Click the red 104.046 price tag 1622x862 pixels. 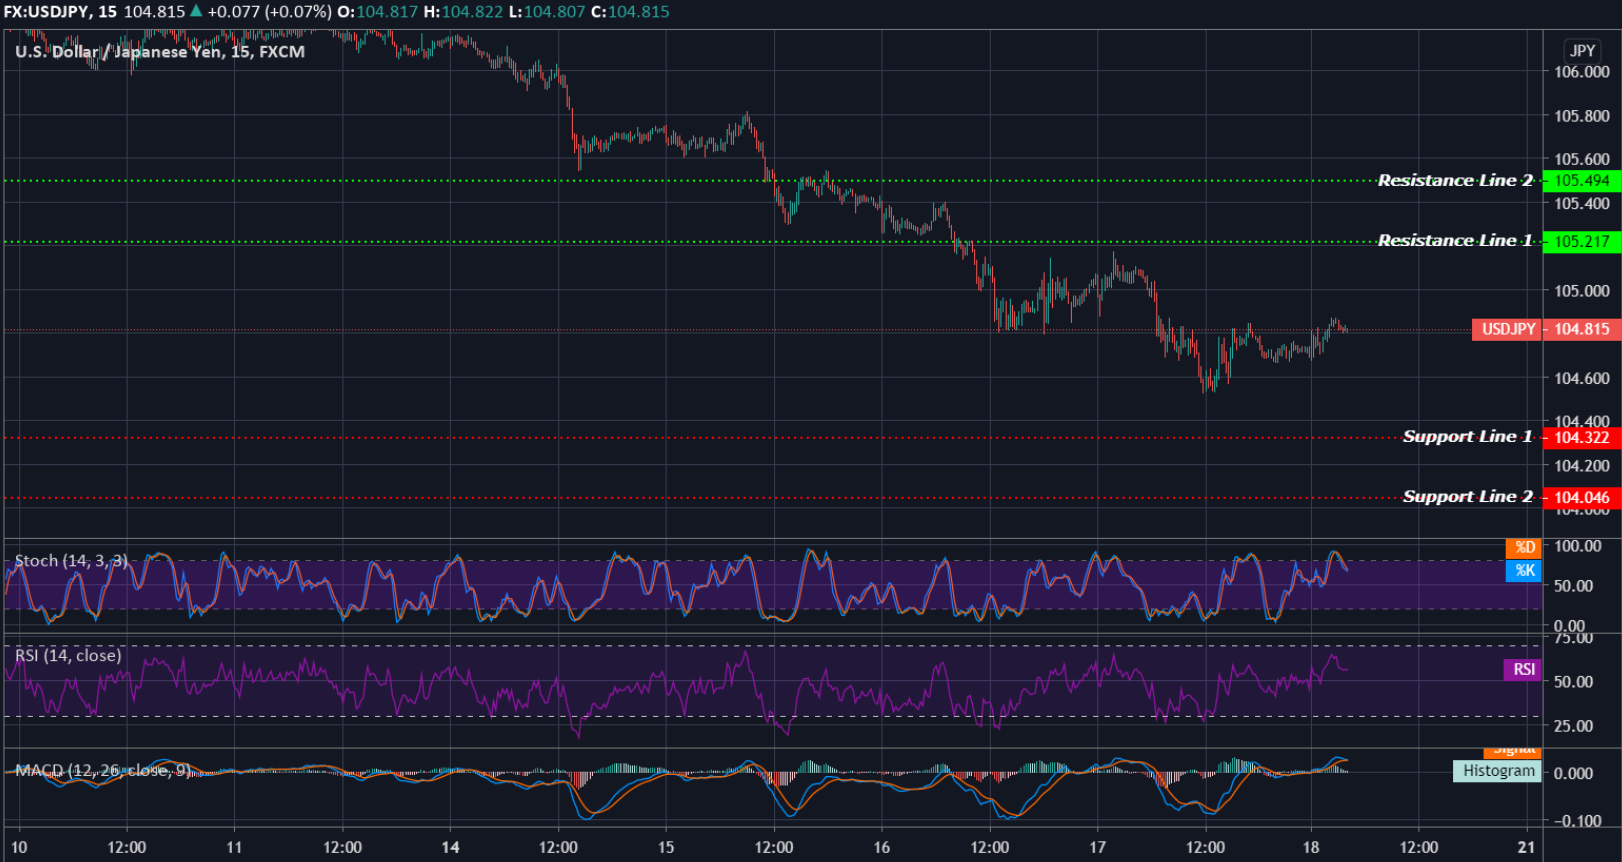pos(1582,497)
